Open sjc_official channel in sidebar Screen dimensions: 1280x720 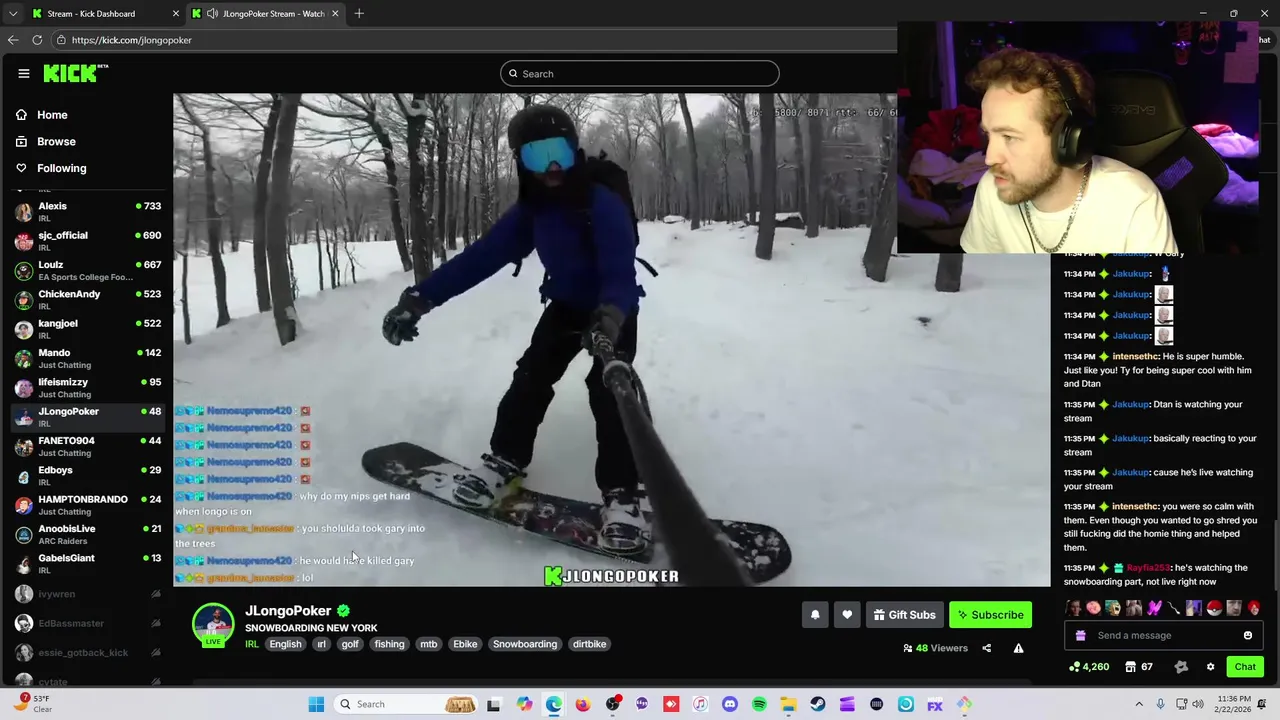(88, 241)
